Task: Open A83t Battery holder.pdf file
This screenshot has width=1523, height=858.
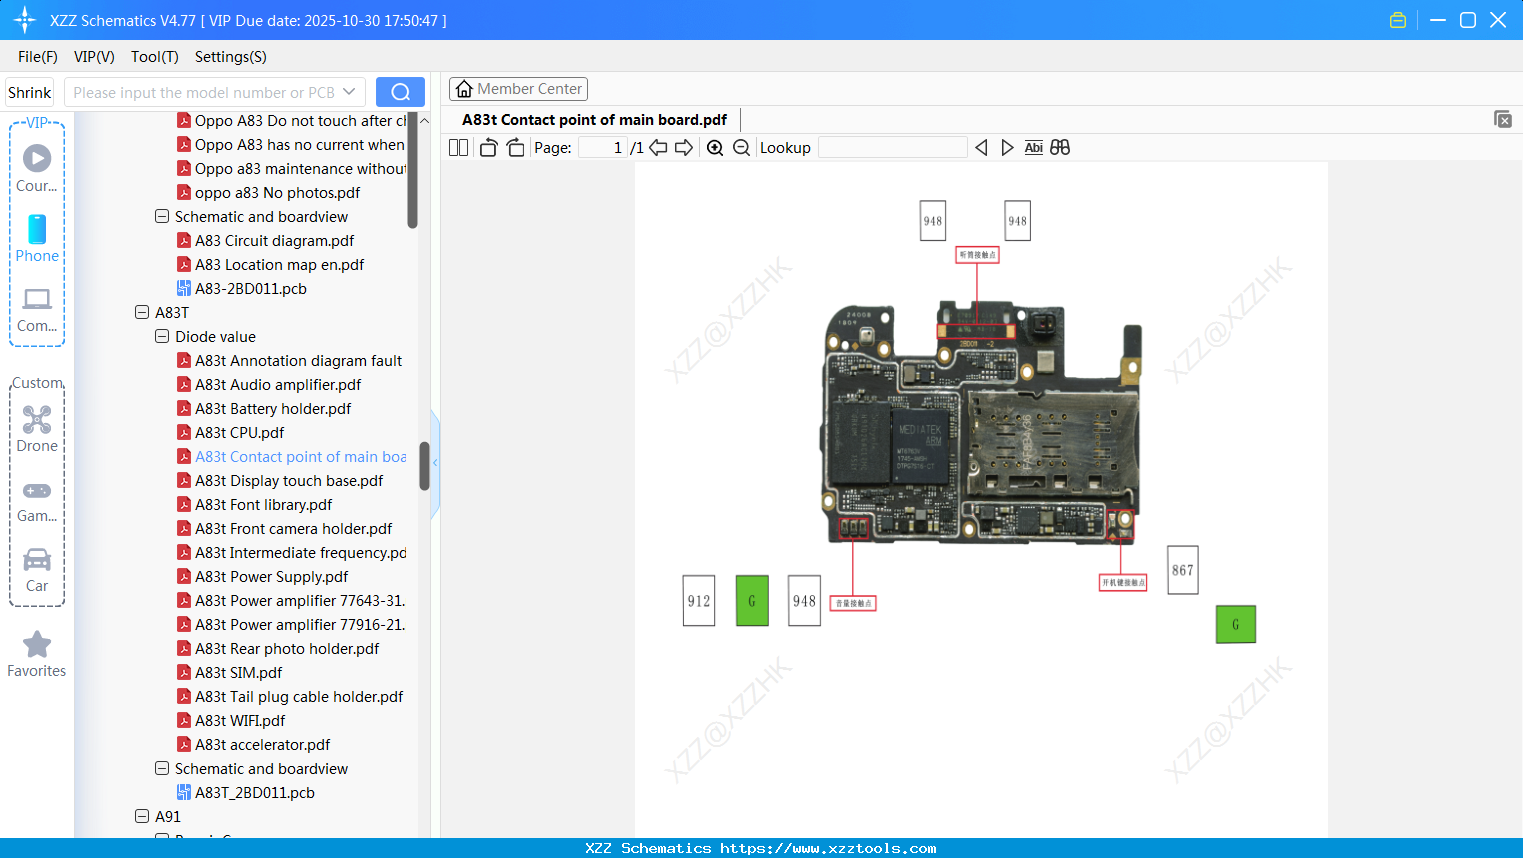Action: (x=273, y=408)
